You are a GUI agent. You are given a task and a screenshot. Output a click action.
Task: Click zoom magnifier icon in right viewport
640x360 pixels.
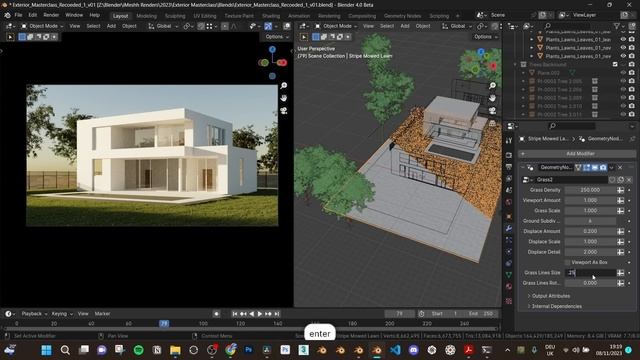492,85
